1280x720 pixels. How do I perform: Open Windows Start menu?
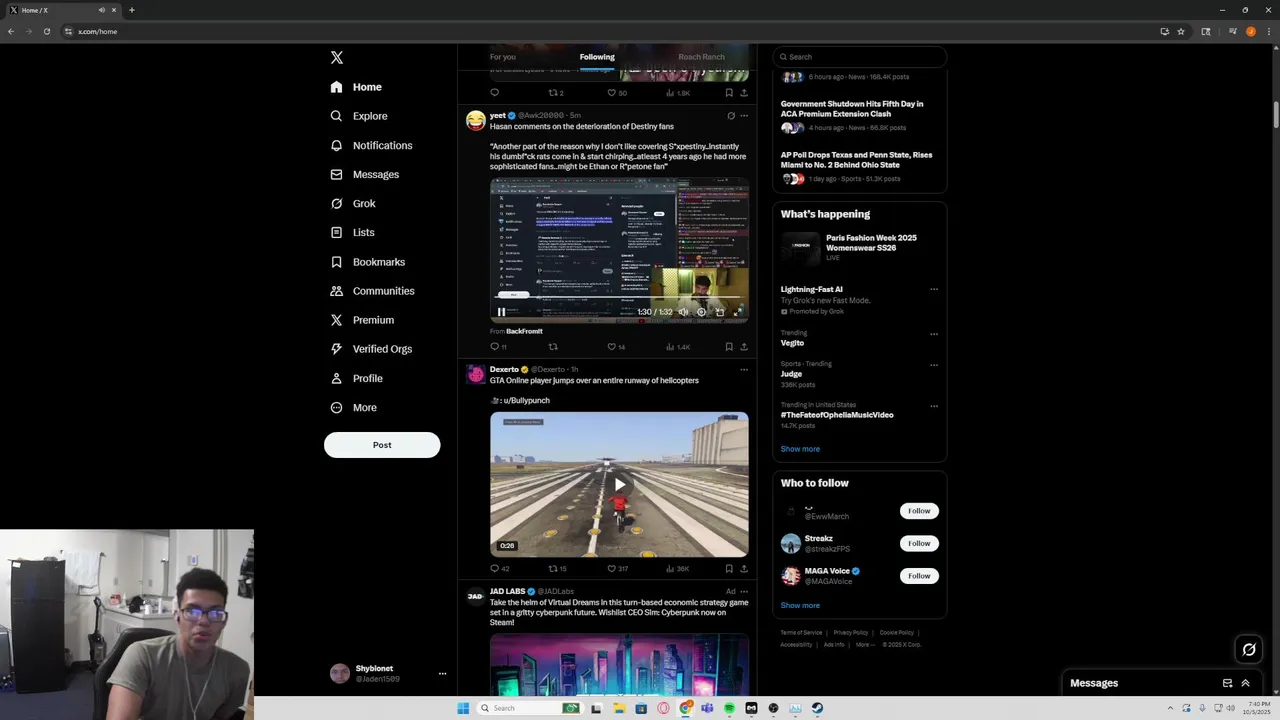463,708
